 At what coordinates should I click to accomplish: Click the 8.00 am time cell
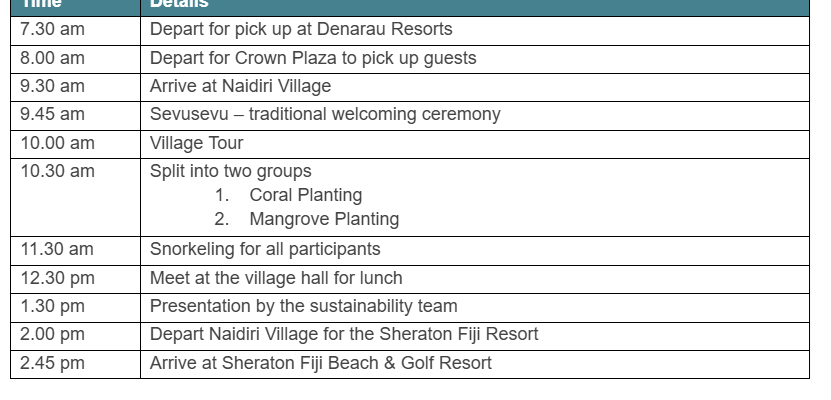[x=75, y=59]
